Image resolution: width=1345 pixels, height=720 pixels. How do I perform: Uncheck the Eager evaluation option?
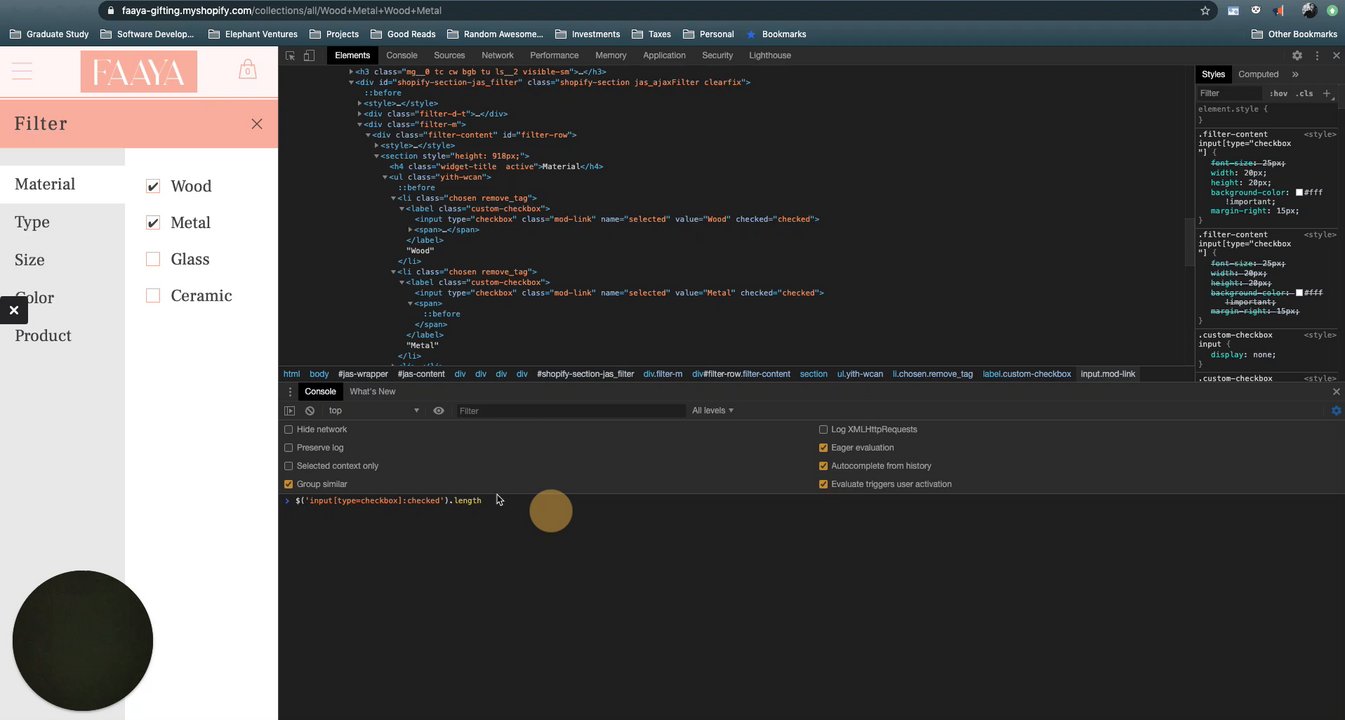(x=824, y=448)
